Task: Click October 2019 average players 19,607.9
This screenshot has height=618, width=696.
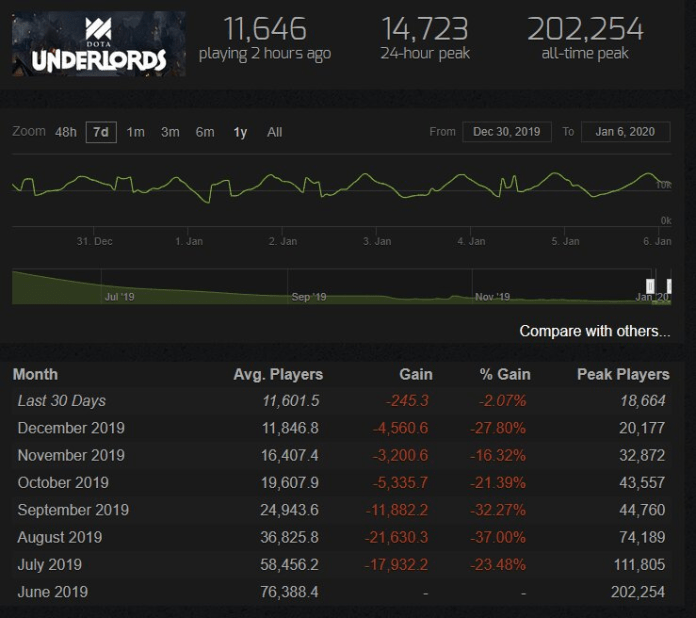Action: (x=290, y=483)
